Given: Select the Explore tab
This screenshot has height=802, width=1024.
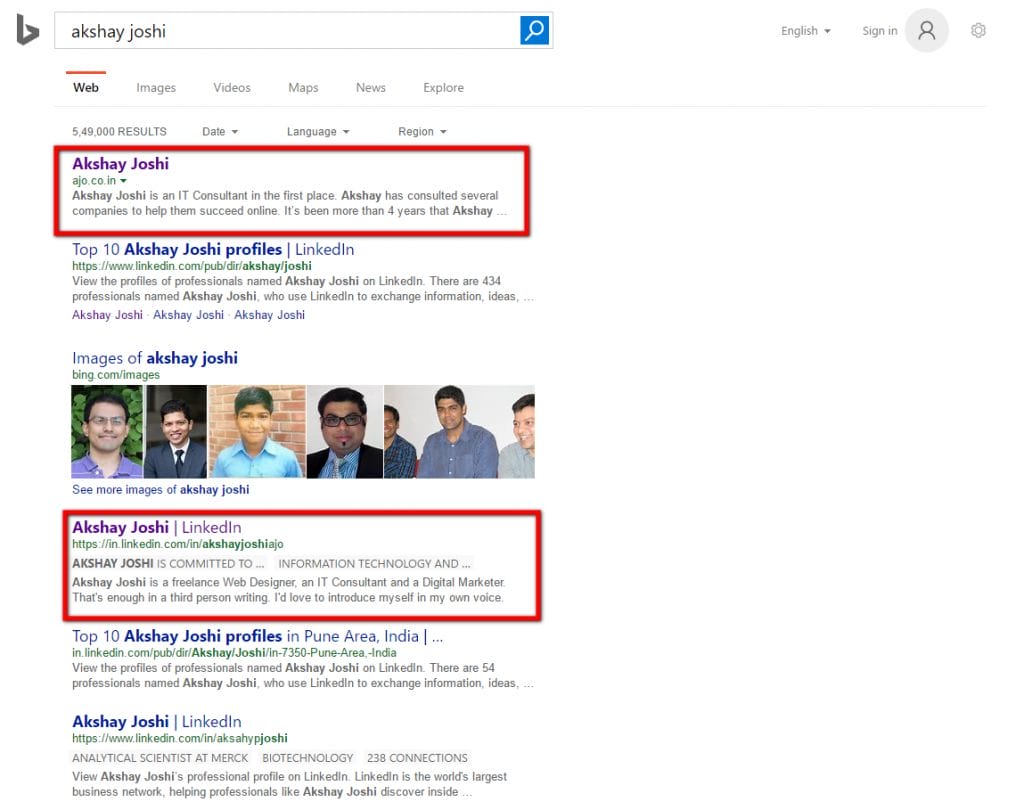Looking at the screenshot, I should (x=443, y=88).
